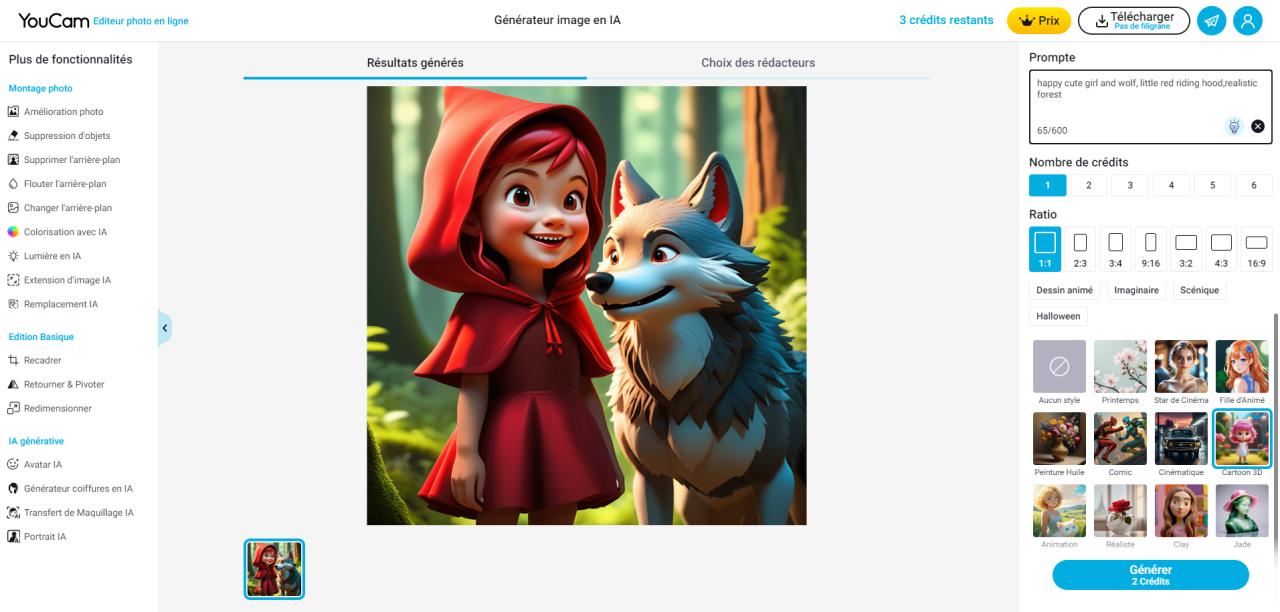Click the Prompte text input field

[x=1150, y=106]
